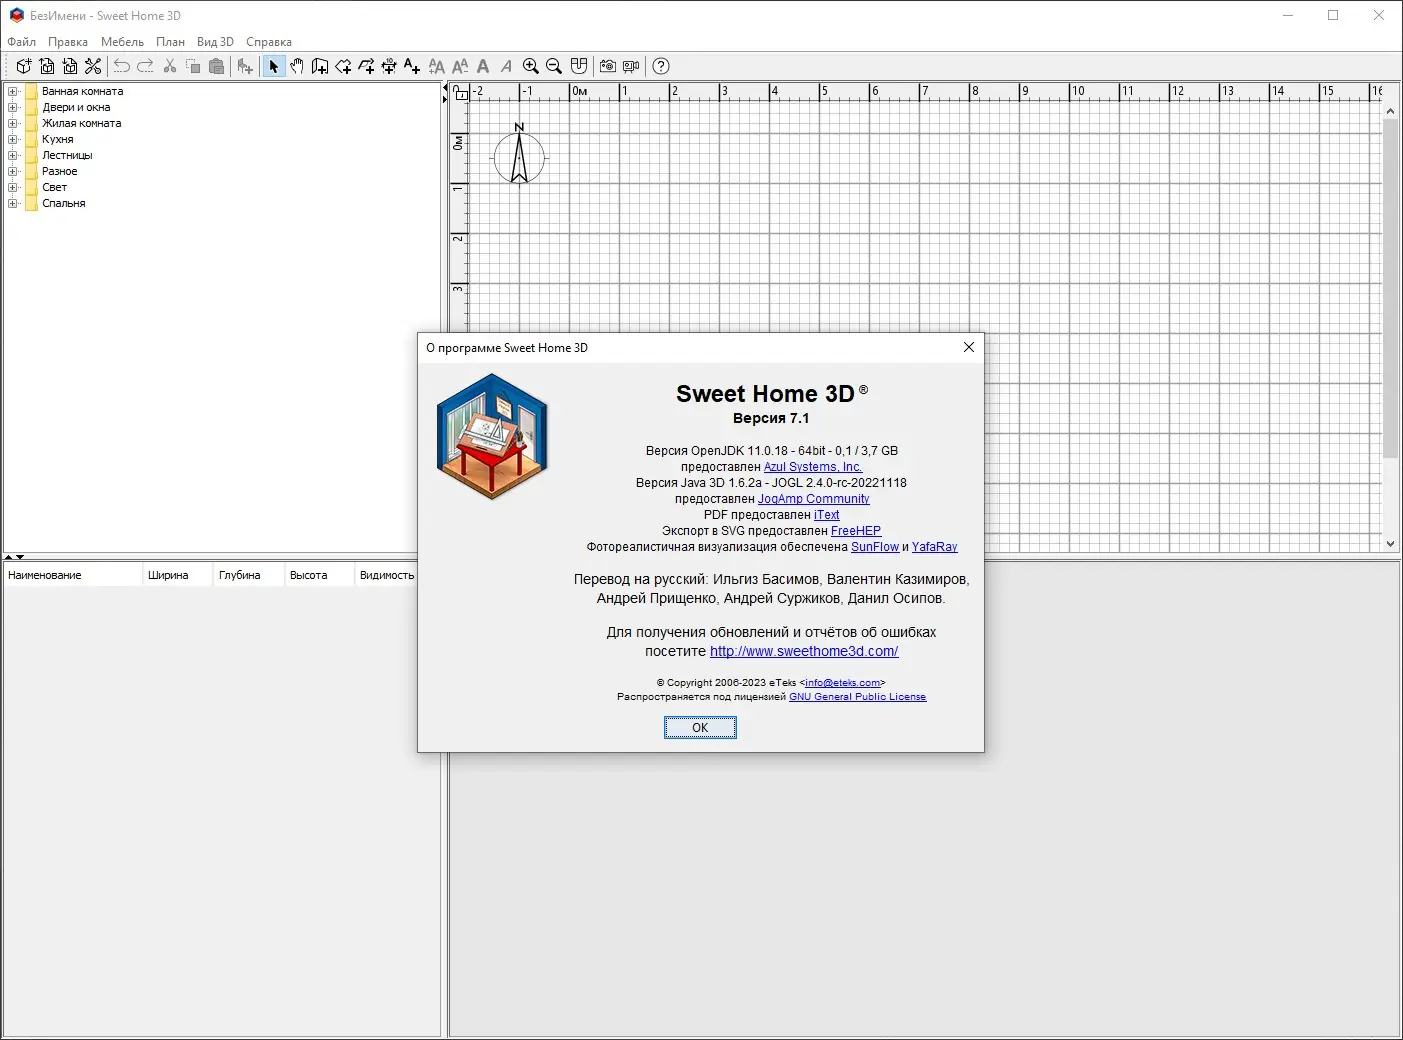The height and width of the screenshot is (1040, 1403).
Task: Click the Open home toolbar icon
Action: click(47, 66)
